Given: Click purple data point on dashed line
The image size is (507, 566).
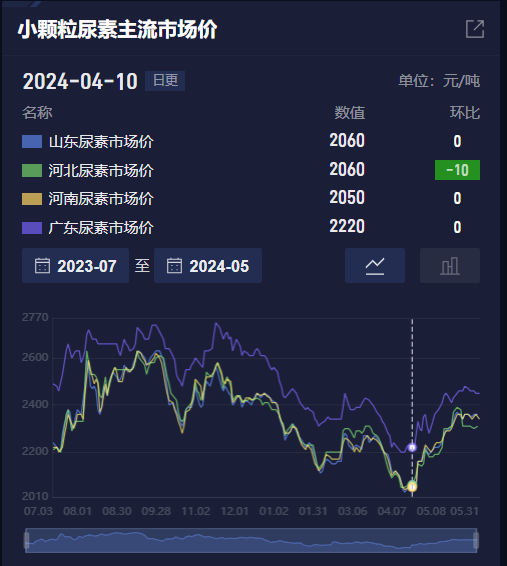Looking at the screenshot, I should pos(412,448).
